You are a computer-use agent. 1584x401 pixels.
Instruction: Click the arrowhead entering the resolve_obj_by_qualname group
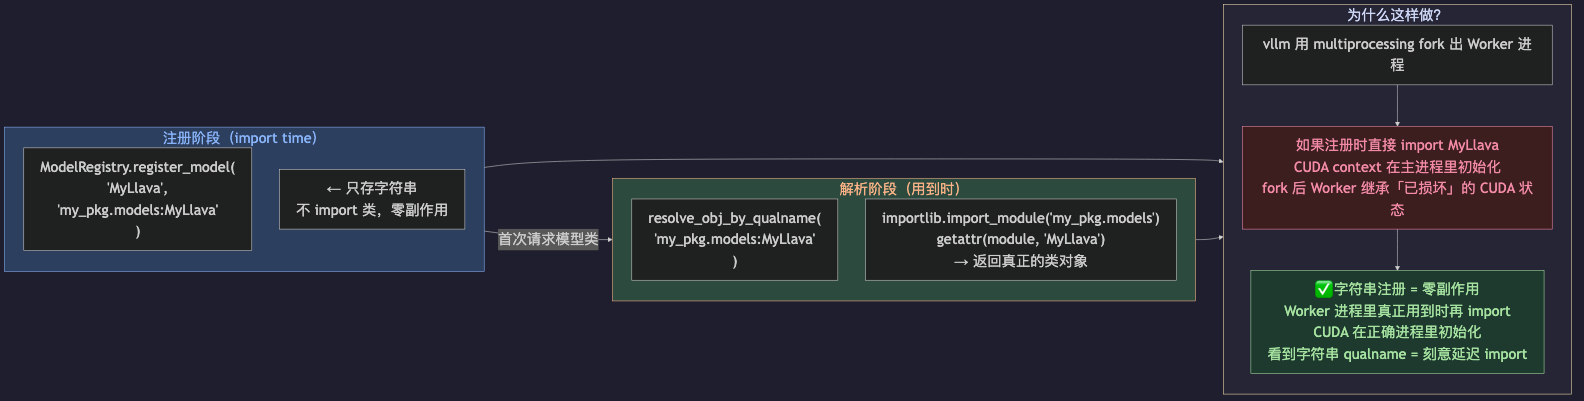(x=609, y=239)
